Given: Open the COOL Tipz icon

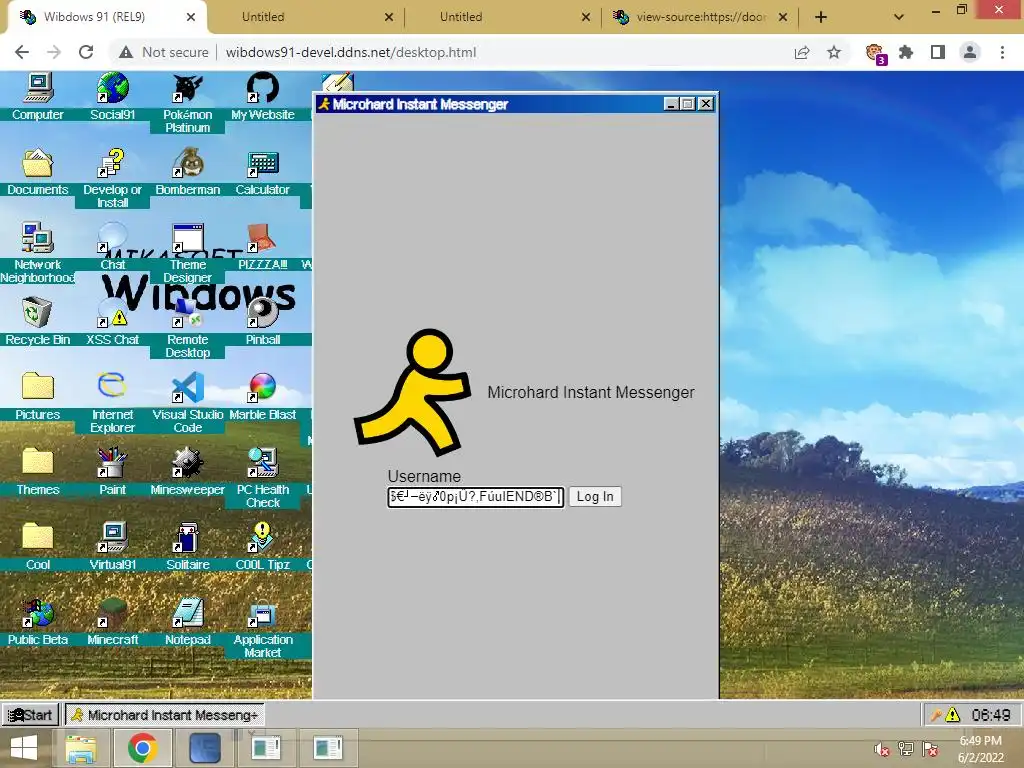Looking at the screenshot, I should 263,537.
